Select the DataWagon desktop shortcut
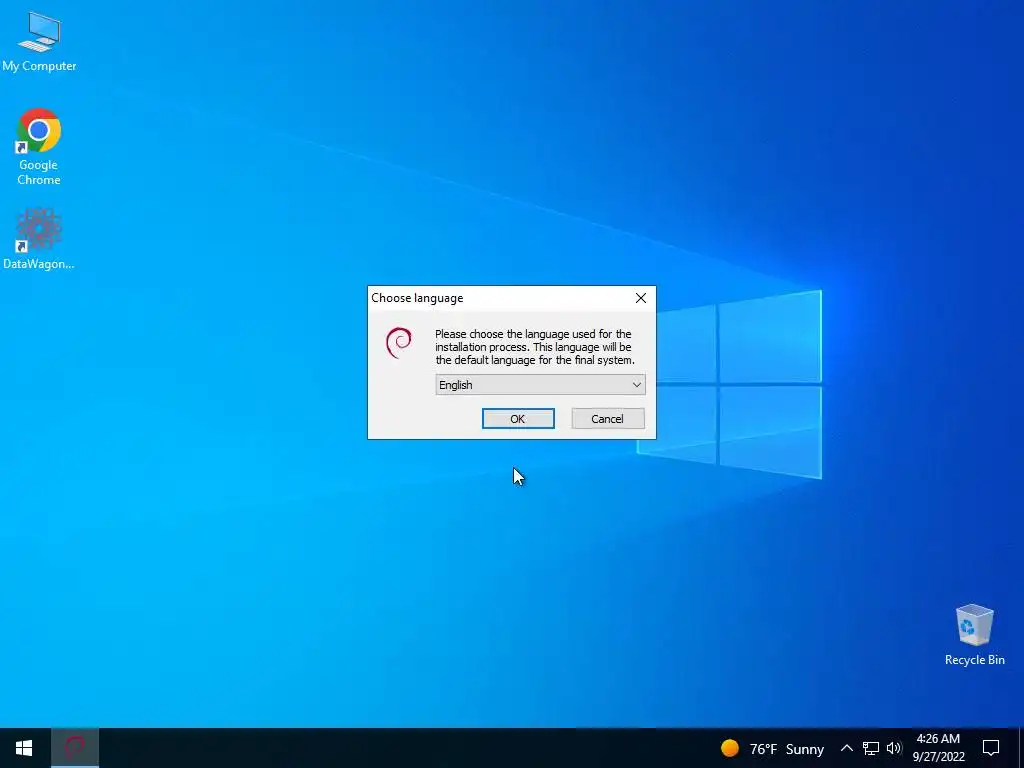 pyautogui.click(x=39, y=238)
